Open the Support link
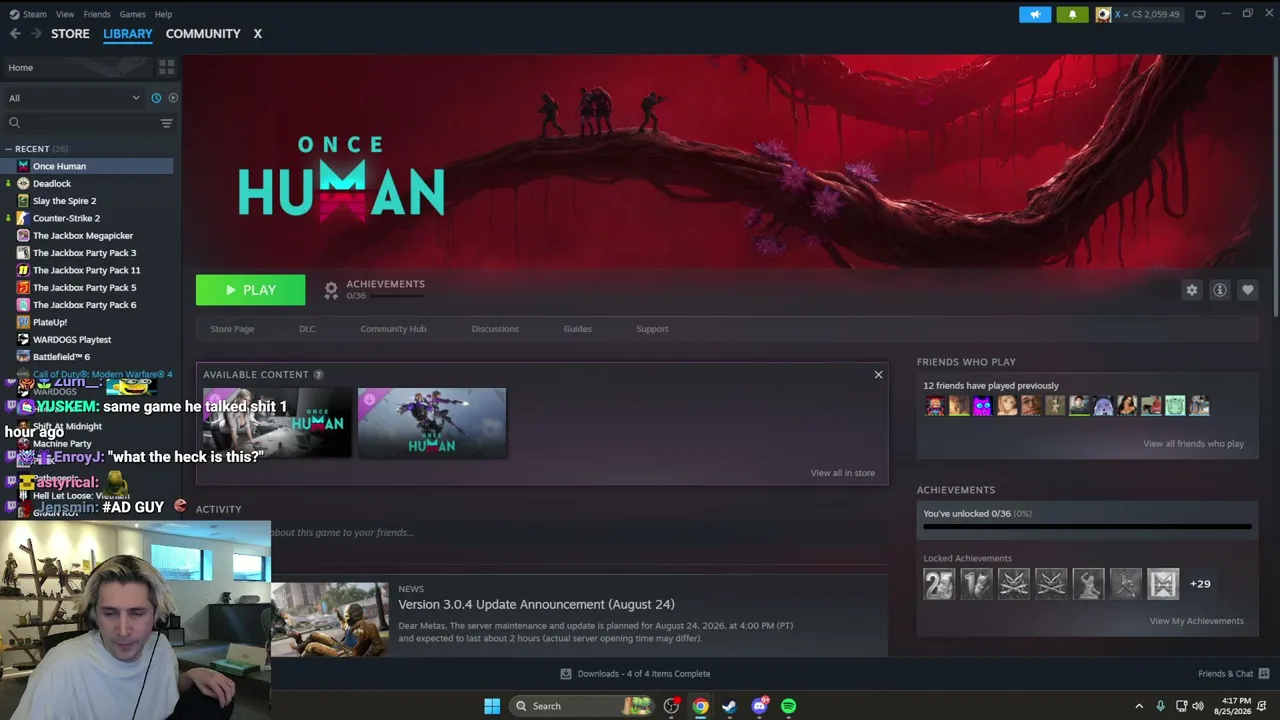This screenshot has width=1280, height=720. click(x=652, y=329)
